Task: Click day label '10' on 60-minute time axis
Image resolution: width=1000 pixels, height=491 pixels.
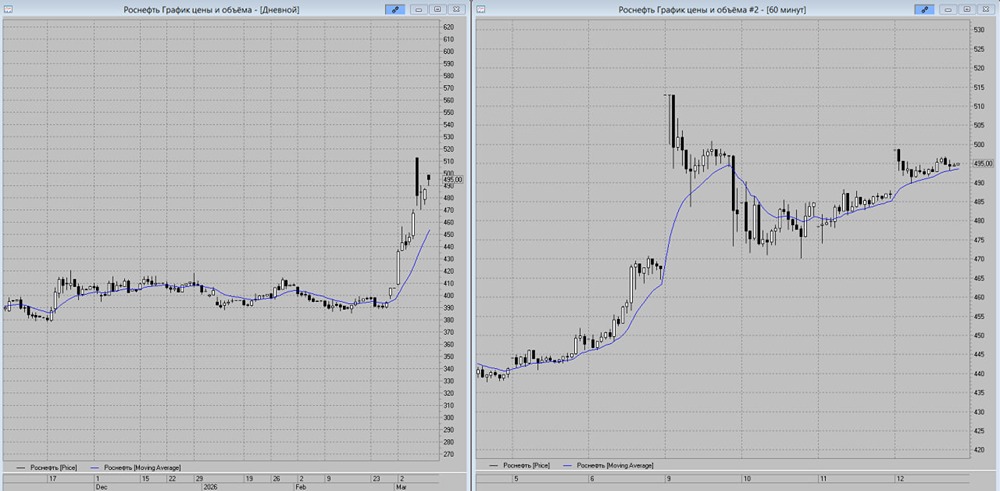Action: (x=746, y=478)
